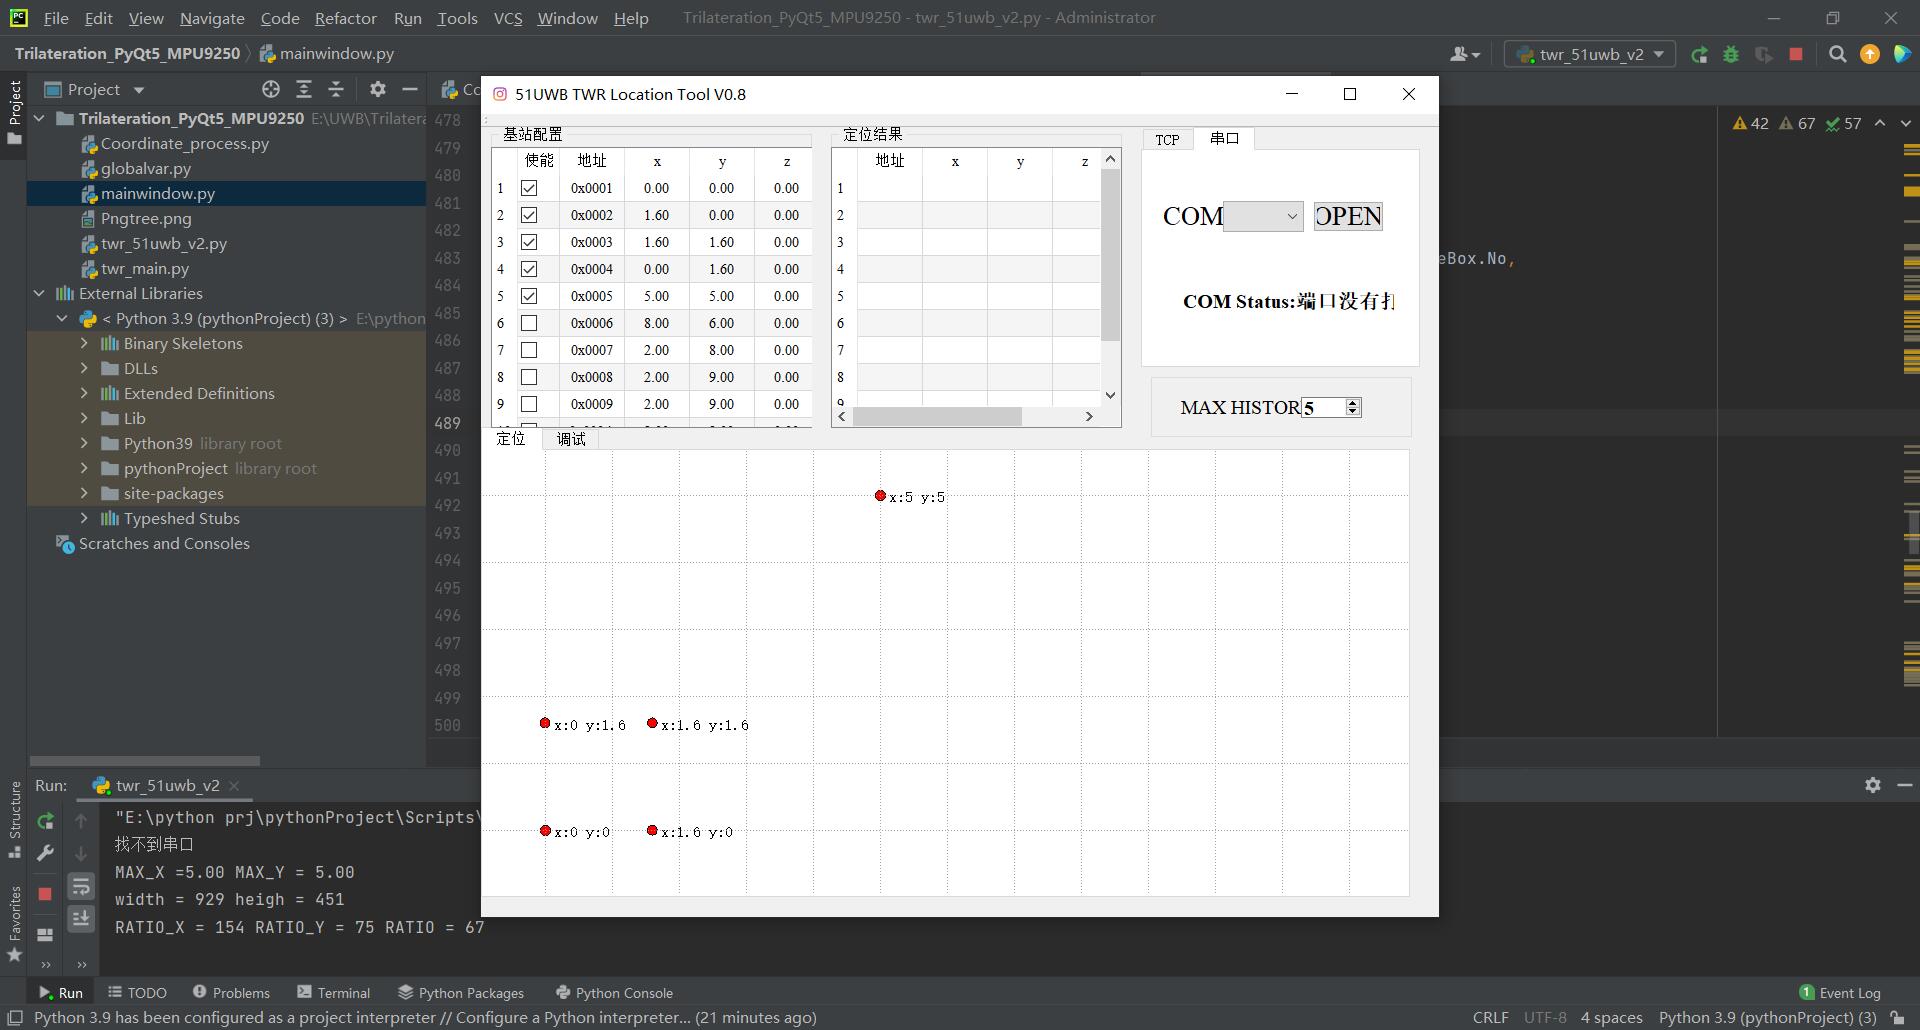Open Run panel settings gear icon

coord(1873,785)
